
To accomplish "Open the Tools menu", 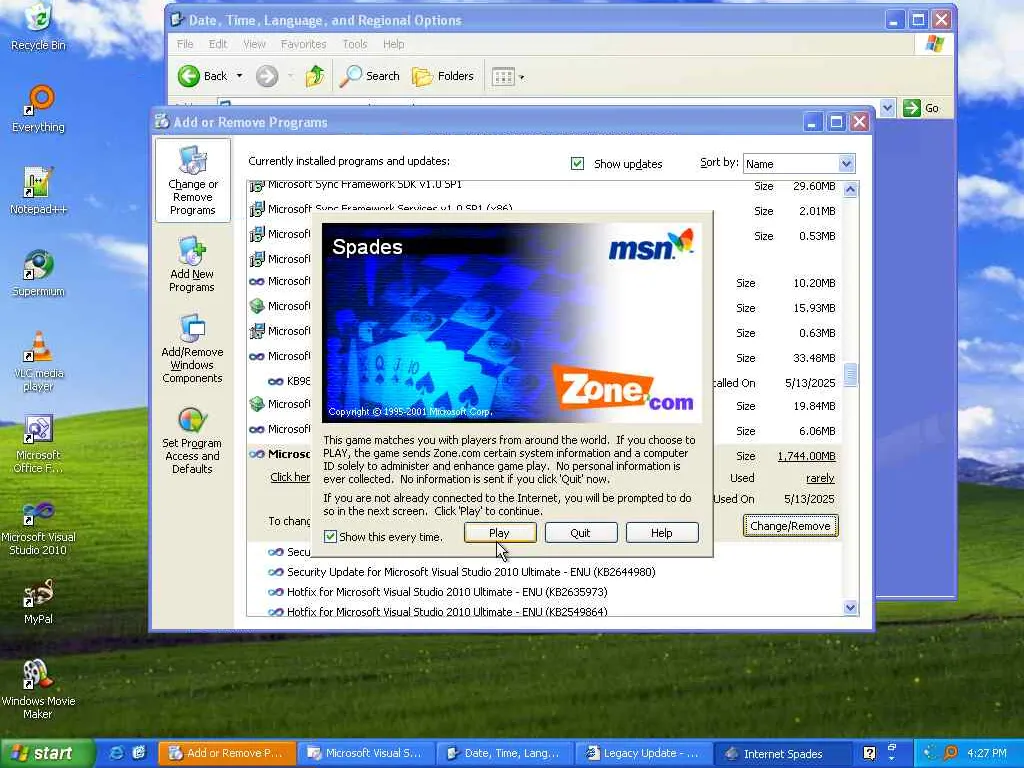I will tap(355, 44).
